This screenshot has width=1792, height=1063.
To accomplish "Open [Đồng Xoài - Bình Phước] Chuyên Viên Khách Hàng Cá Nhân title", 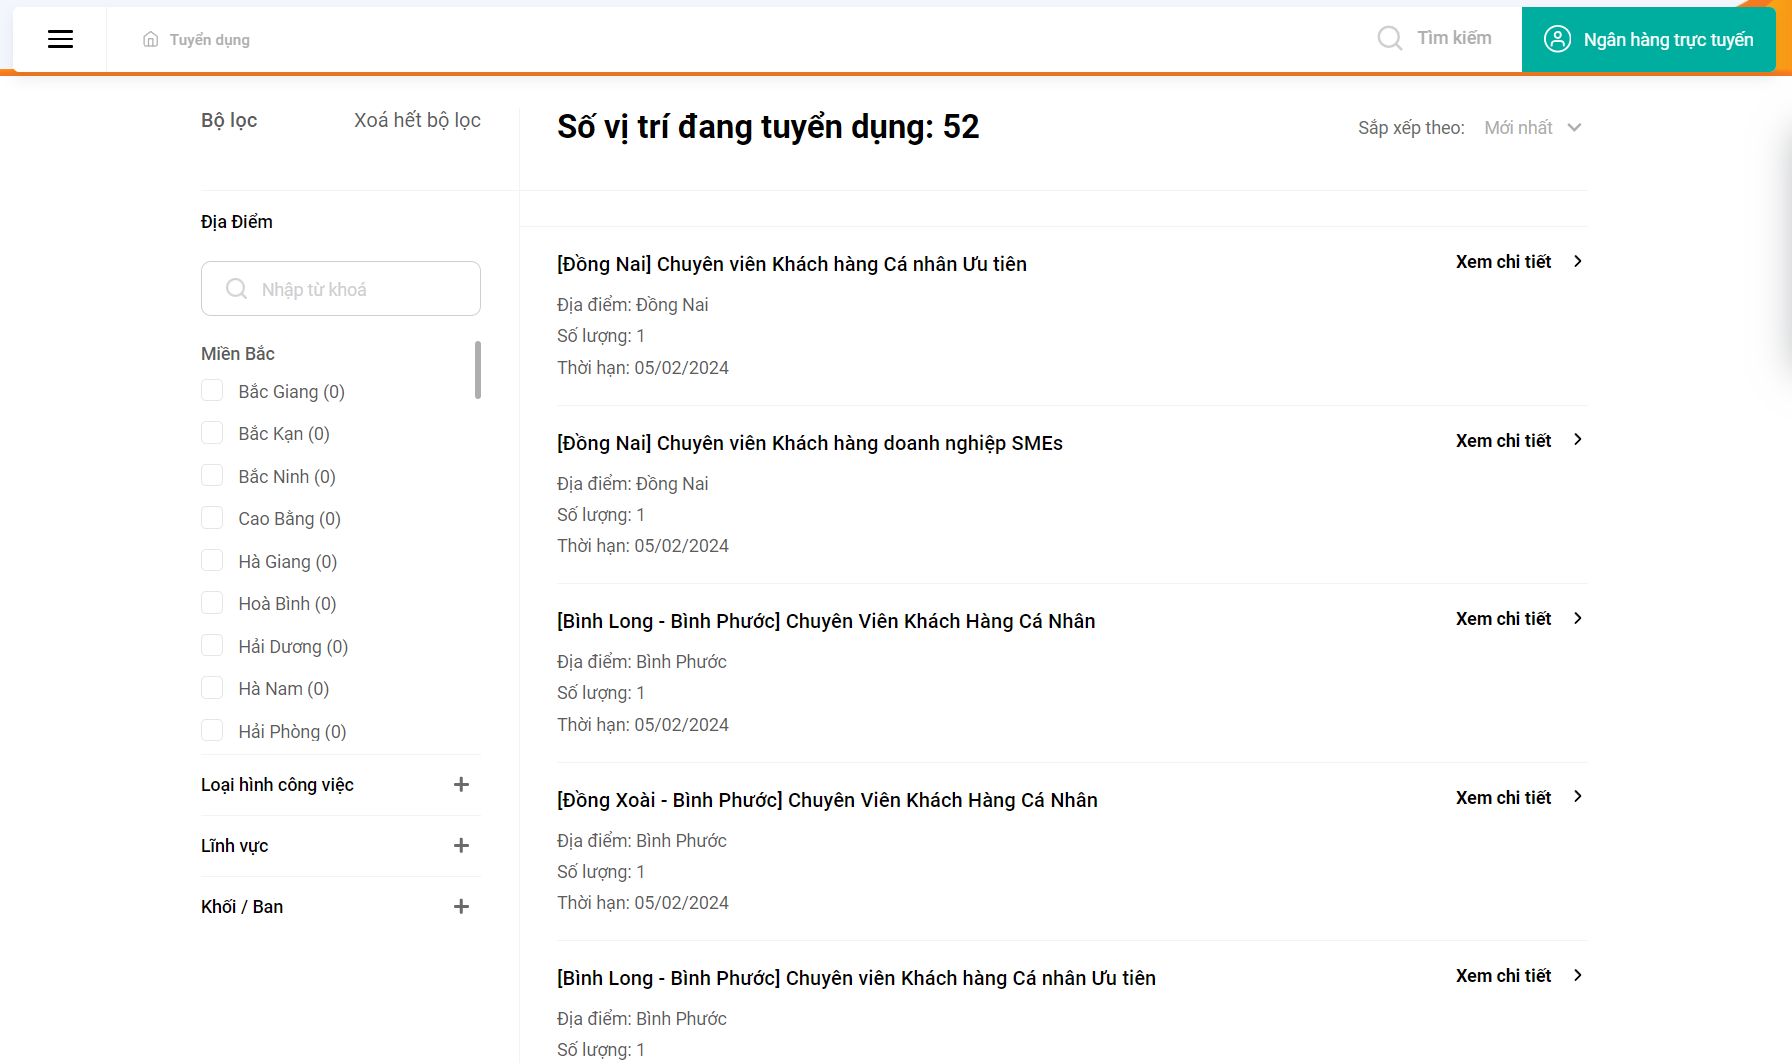I will pyautogui.click(x=827, y=800).
